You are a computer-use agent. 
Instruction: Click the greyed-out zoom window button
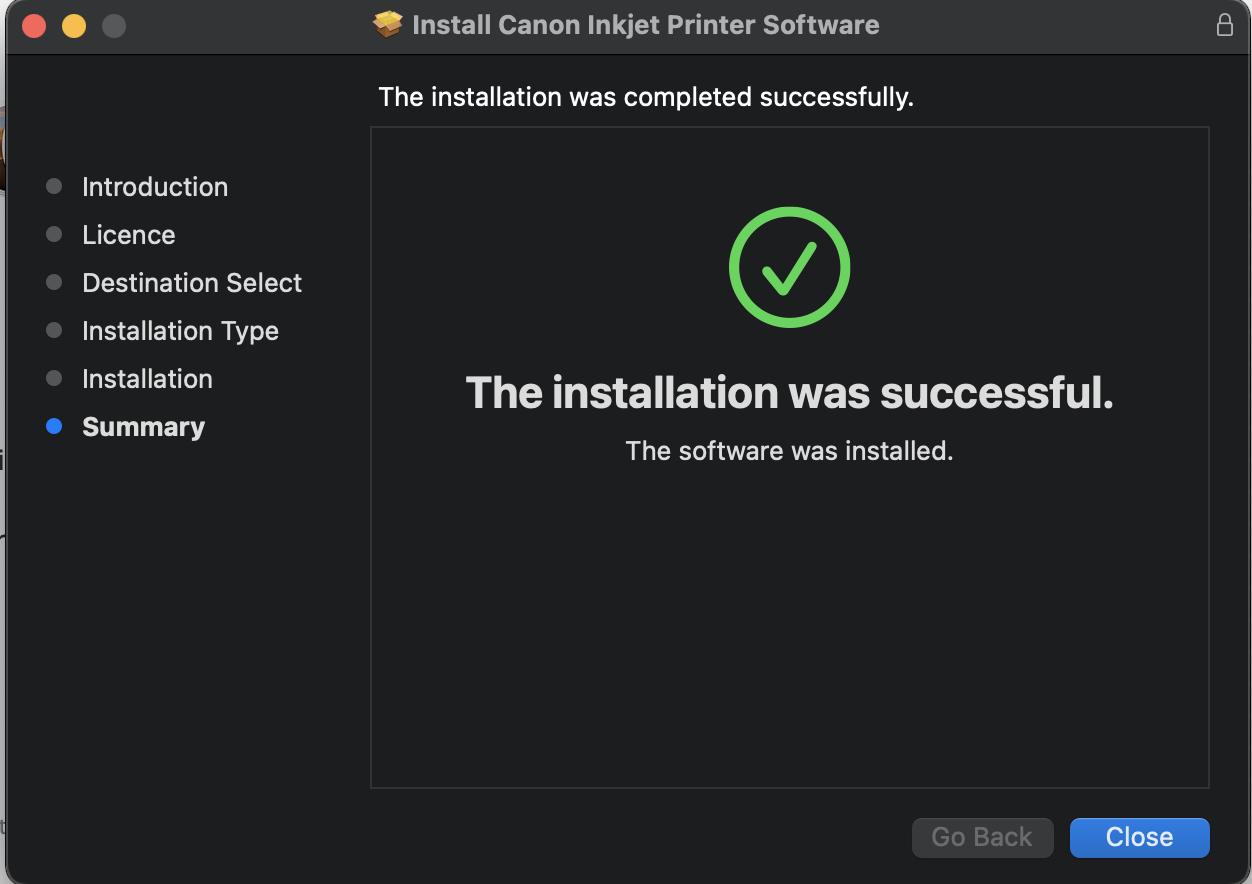coord(114,26)
